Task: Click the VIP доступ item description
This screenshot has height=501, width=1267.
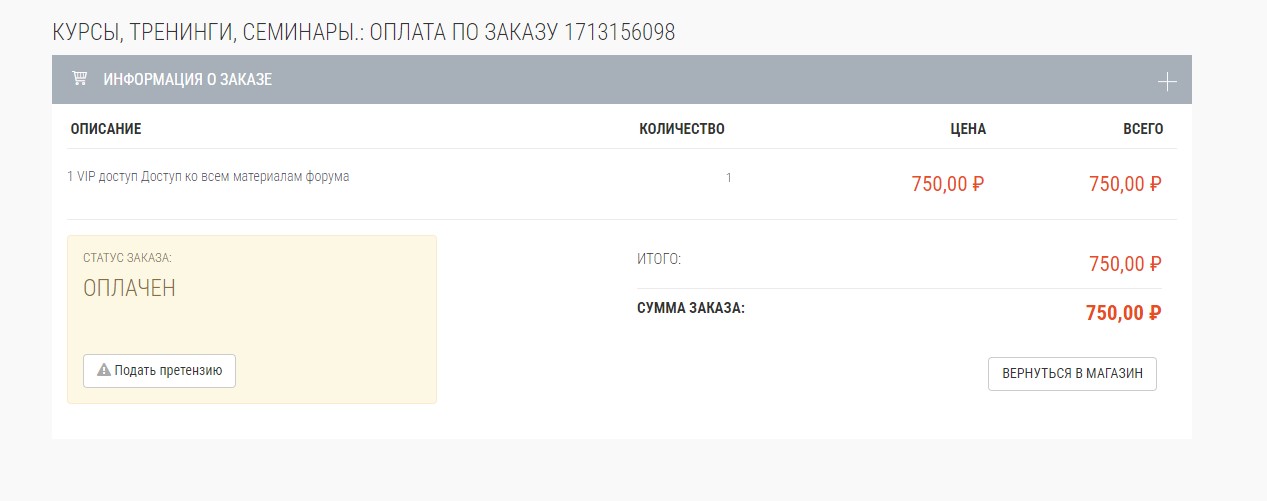Action: (208, 177)
